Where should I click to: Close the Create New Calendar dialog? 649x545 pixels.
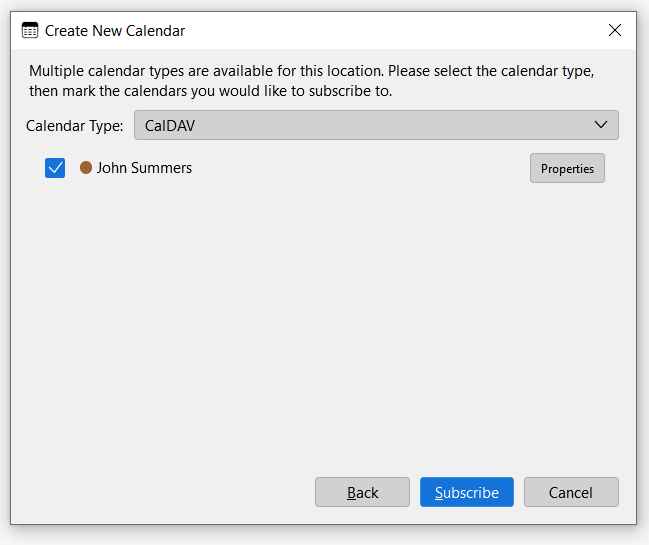coord(615,30)
